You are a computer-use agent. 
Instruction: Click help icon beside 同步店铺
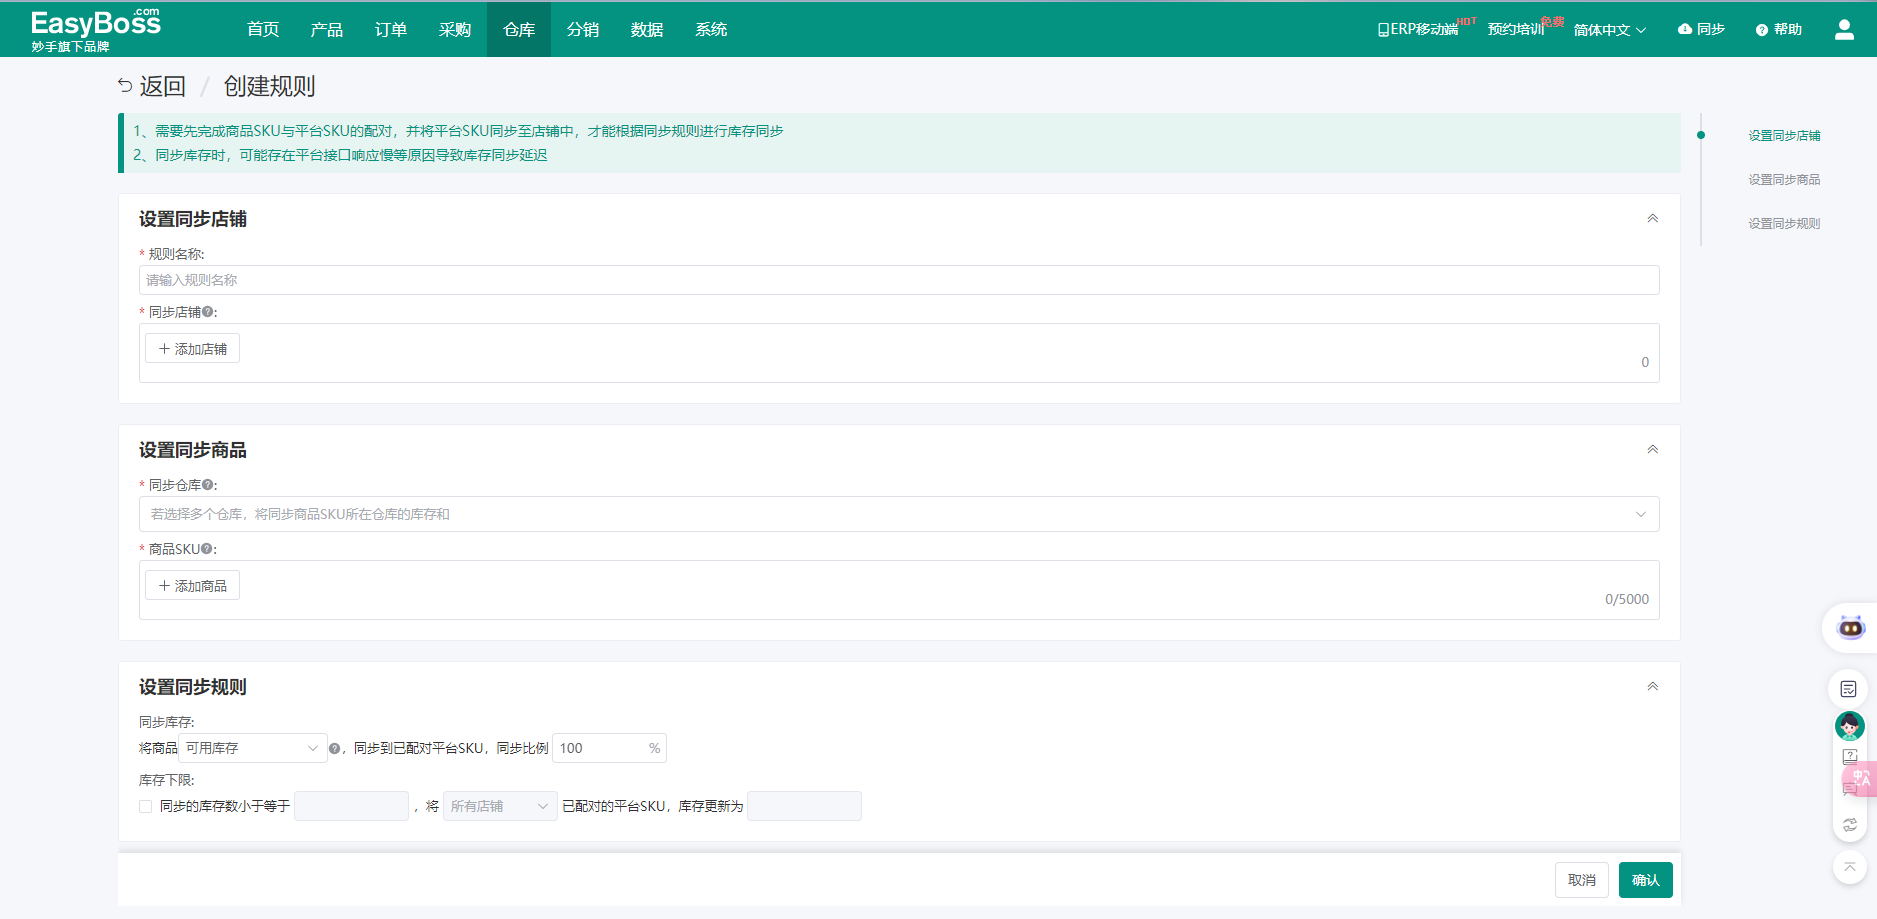(x=208, y=312)
